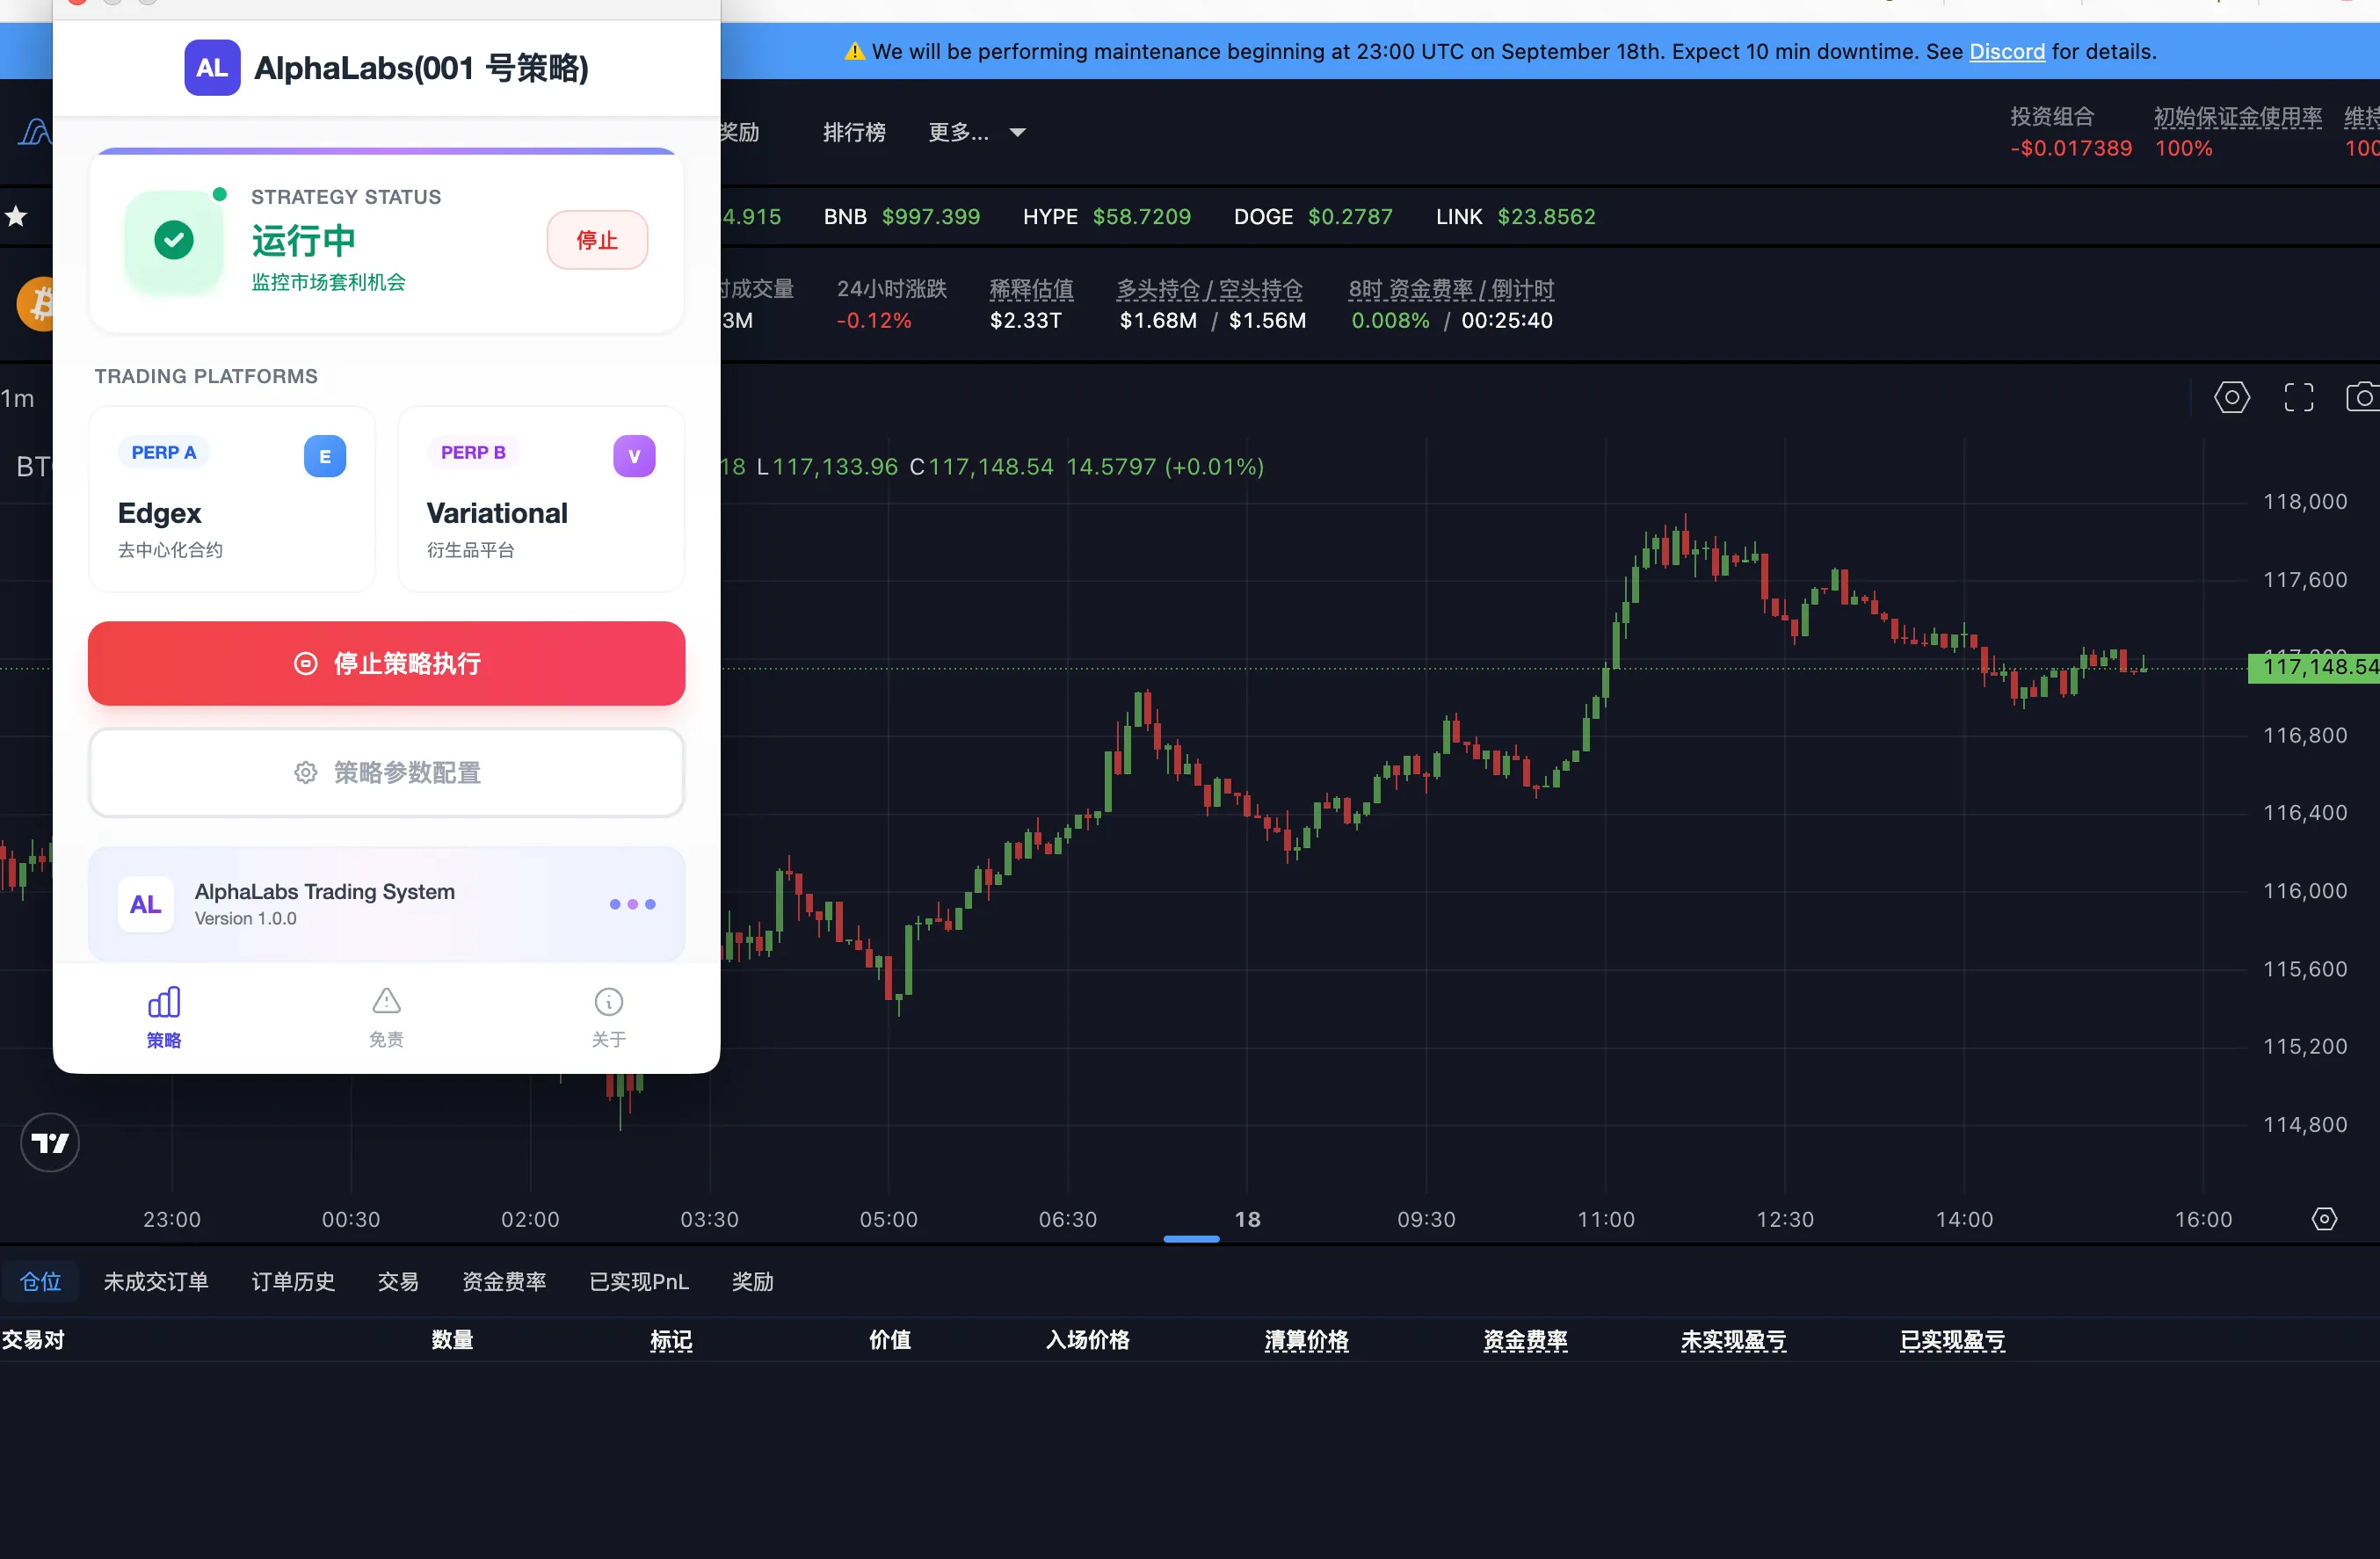Image resolution: width=2380 pixels, height=1559 pixels.
Task: Click the DOGE $0.2787 ticker
Action: tap(1312, 216)
